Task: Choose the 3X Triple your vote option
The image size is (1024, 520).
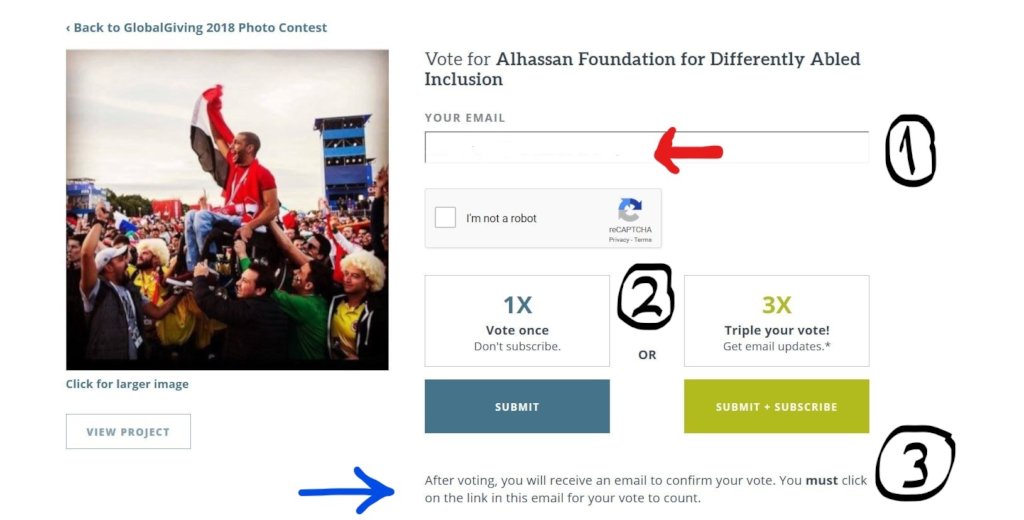Action: (776, 321)
